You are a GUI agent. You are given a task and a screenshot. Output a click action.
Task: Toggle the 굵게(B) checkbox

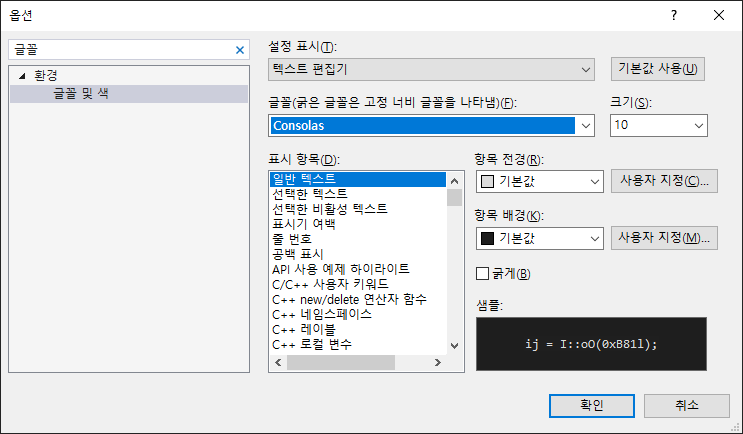(482, 274)
